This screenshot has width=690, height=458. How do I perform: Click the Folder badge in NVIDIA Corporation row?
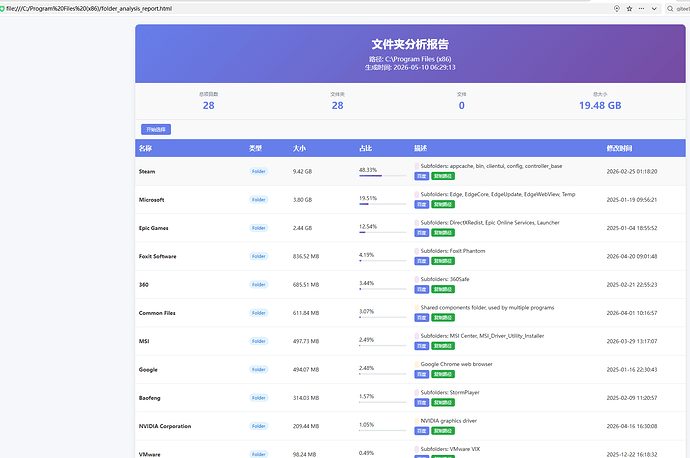pyautogui.click(x=259, y=426)
